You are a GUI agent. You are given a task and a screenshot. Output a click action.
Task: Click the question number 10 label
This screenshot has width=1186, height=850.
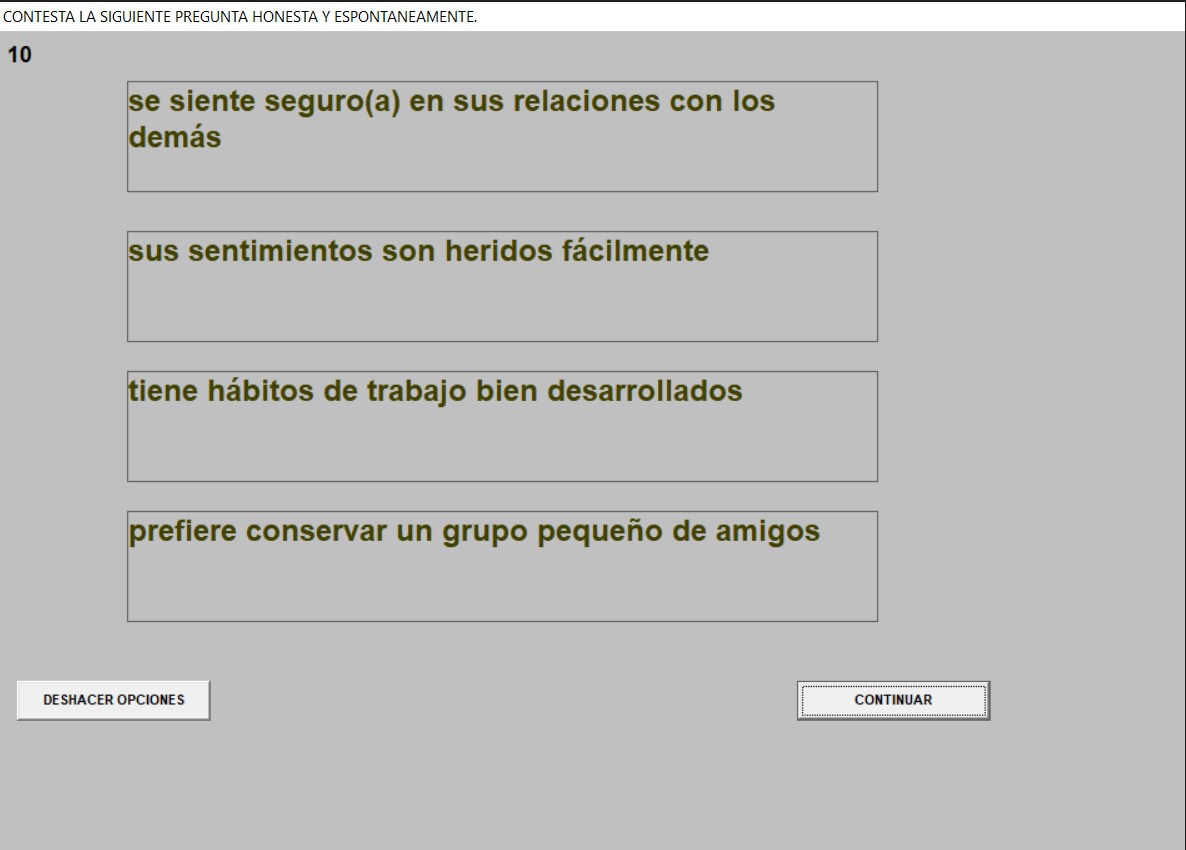tap(20, 54)
